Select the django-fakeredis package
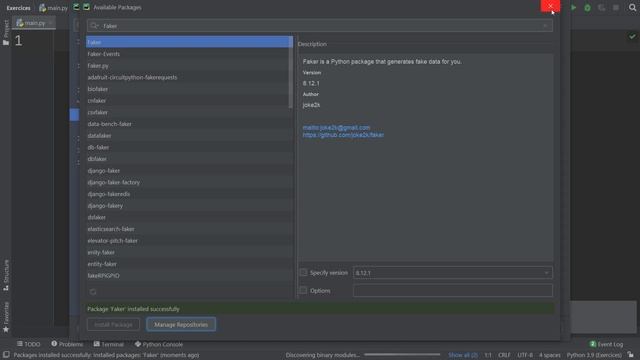 [x=189, y=194]
